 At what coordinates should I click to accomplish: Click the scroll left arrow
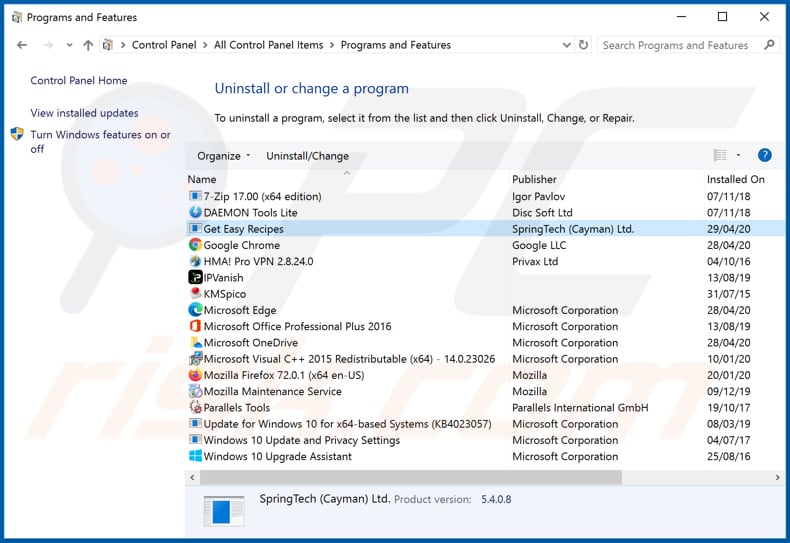[x=192, y=477]
